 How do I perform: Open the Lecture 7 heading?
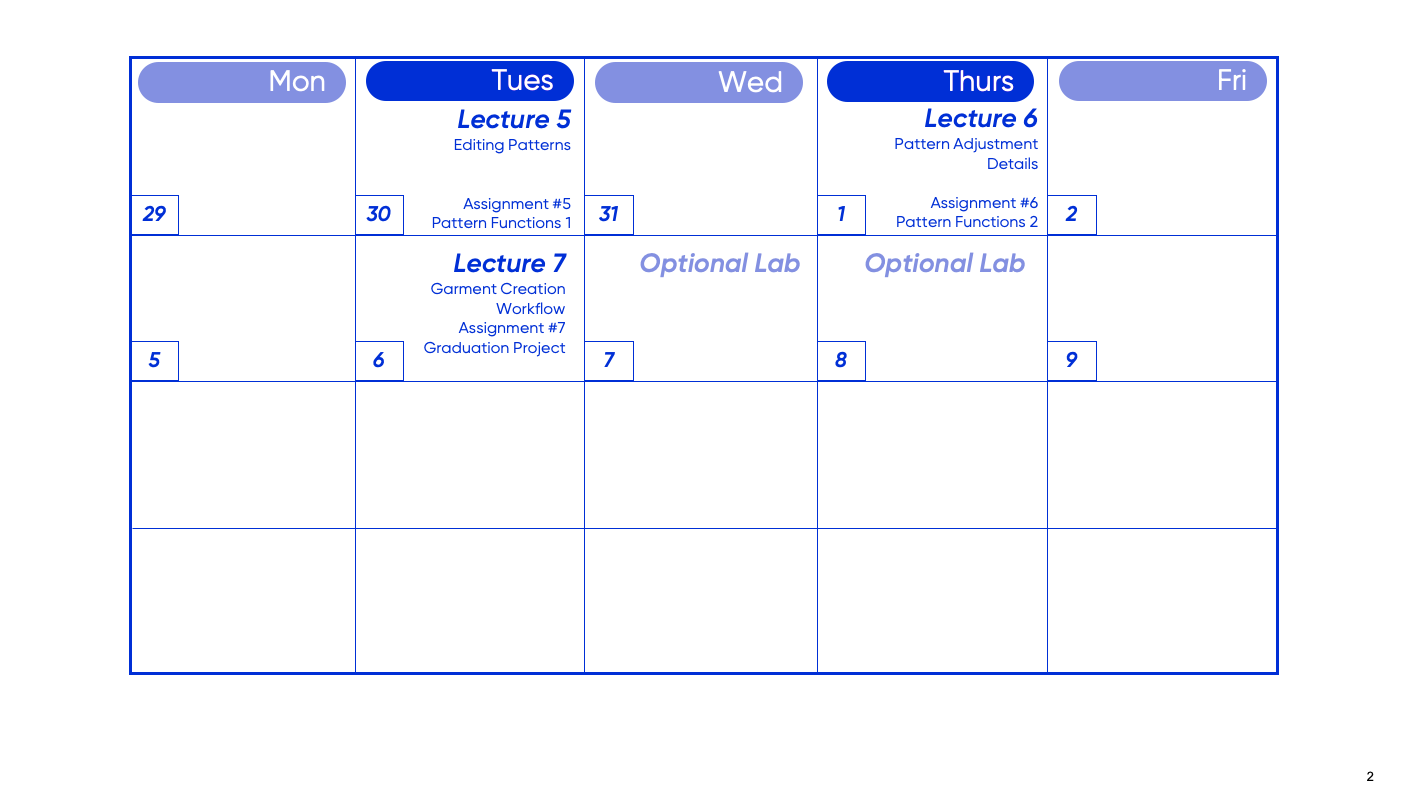[509, 263]
